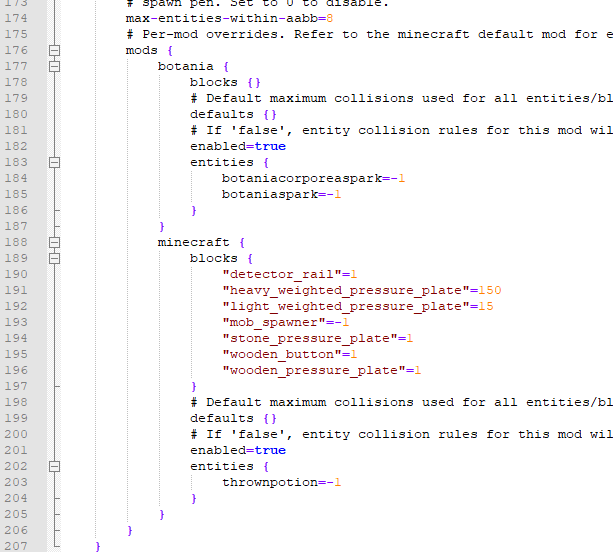Image resolution: width=613 pixels, height=552 pixels.
Task: Click the word entities on line 202
Action: 222,466
